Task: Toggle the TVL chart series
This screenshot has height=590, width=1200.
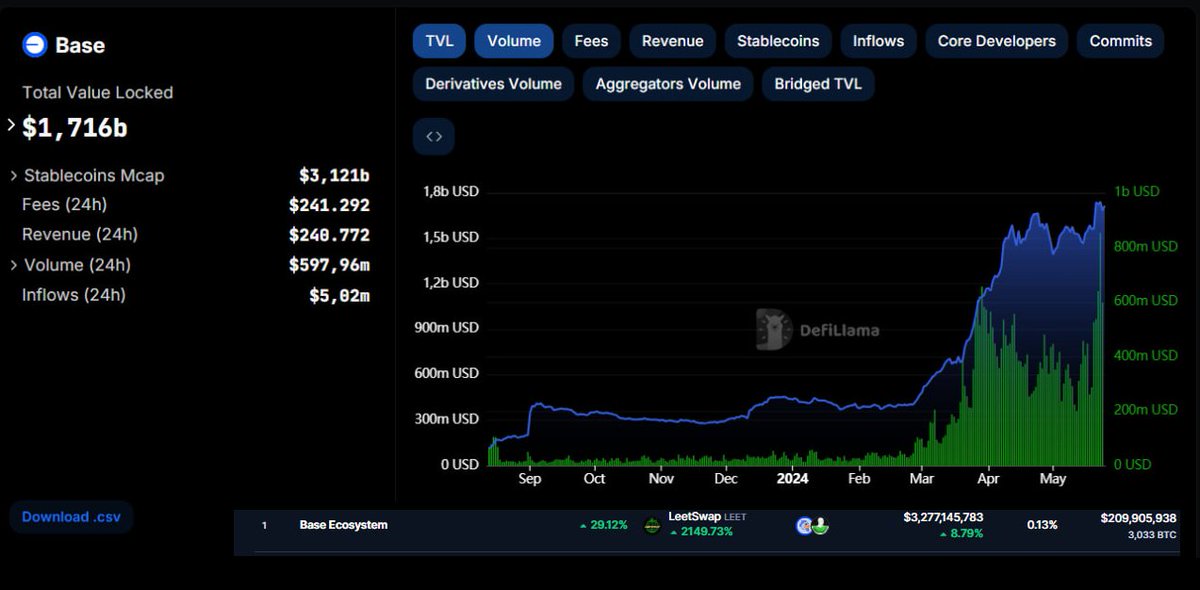Action: tap(439, 41)
